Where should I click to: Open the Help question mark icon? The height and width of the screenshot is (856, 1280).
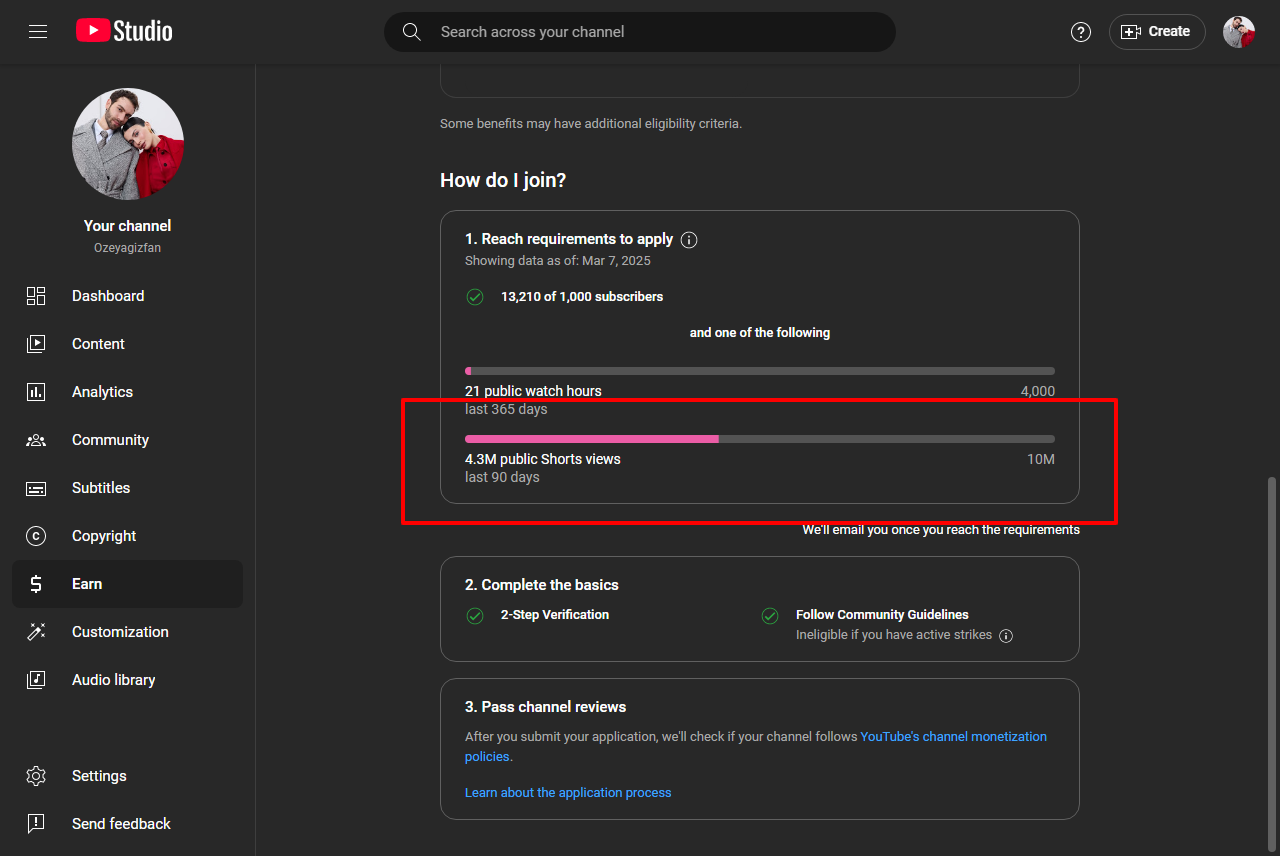pos(1081,32)
